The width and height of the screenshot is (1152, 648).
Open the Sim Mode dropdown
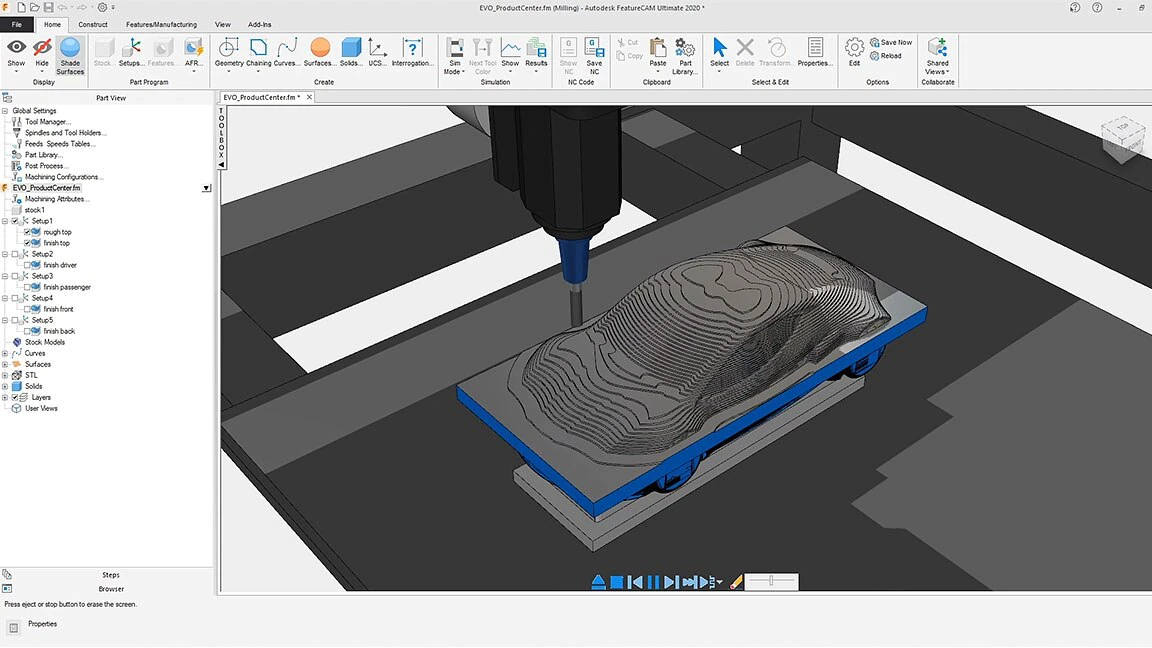pos(454,67)
